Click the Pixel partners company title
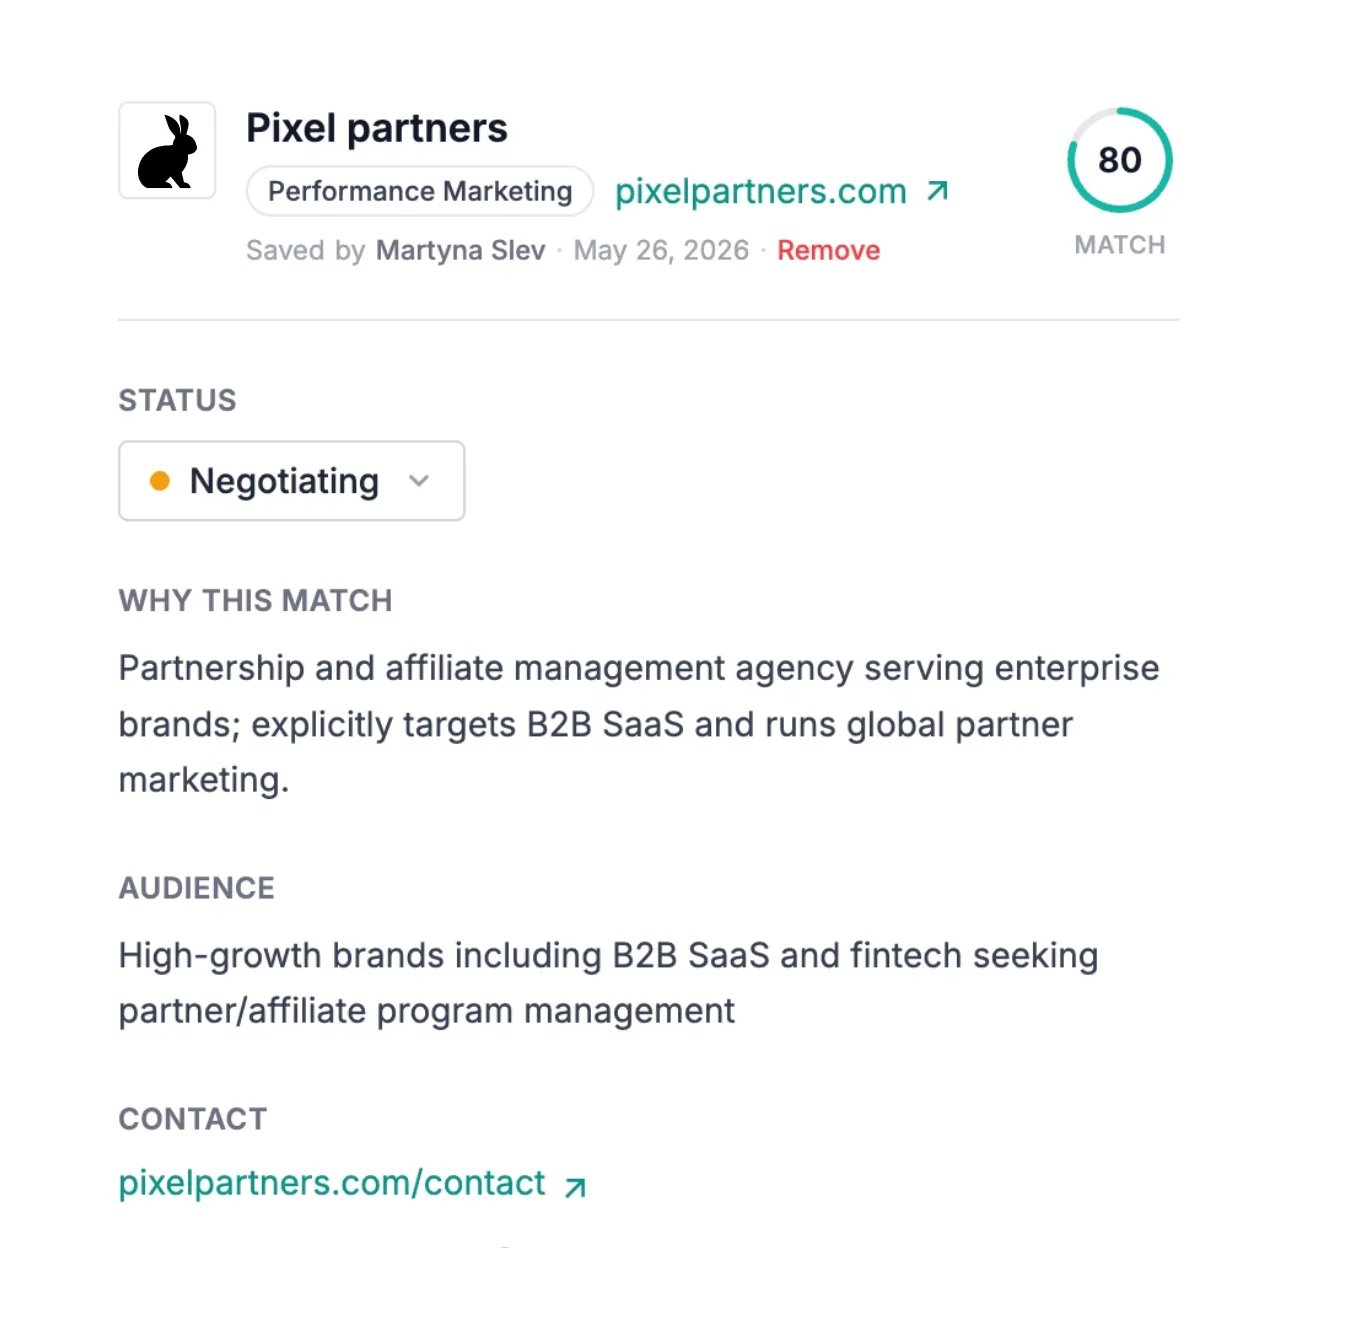 click(x=377, y=128)
